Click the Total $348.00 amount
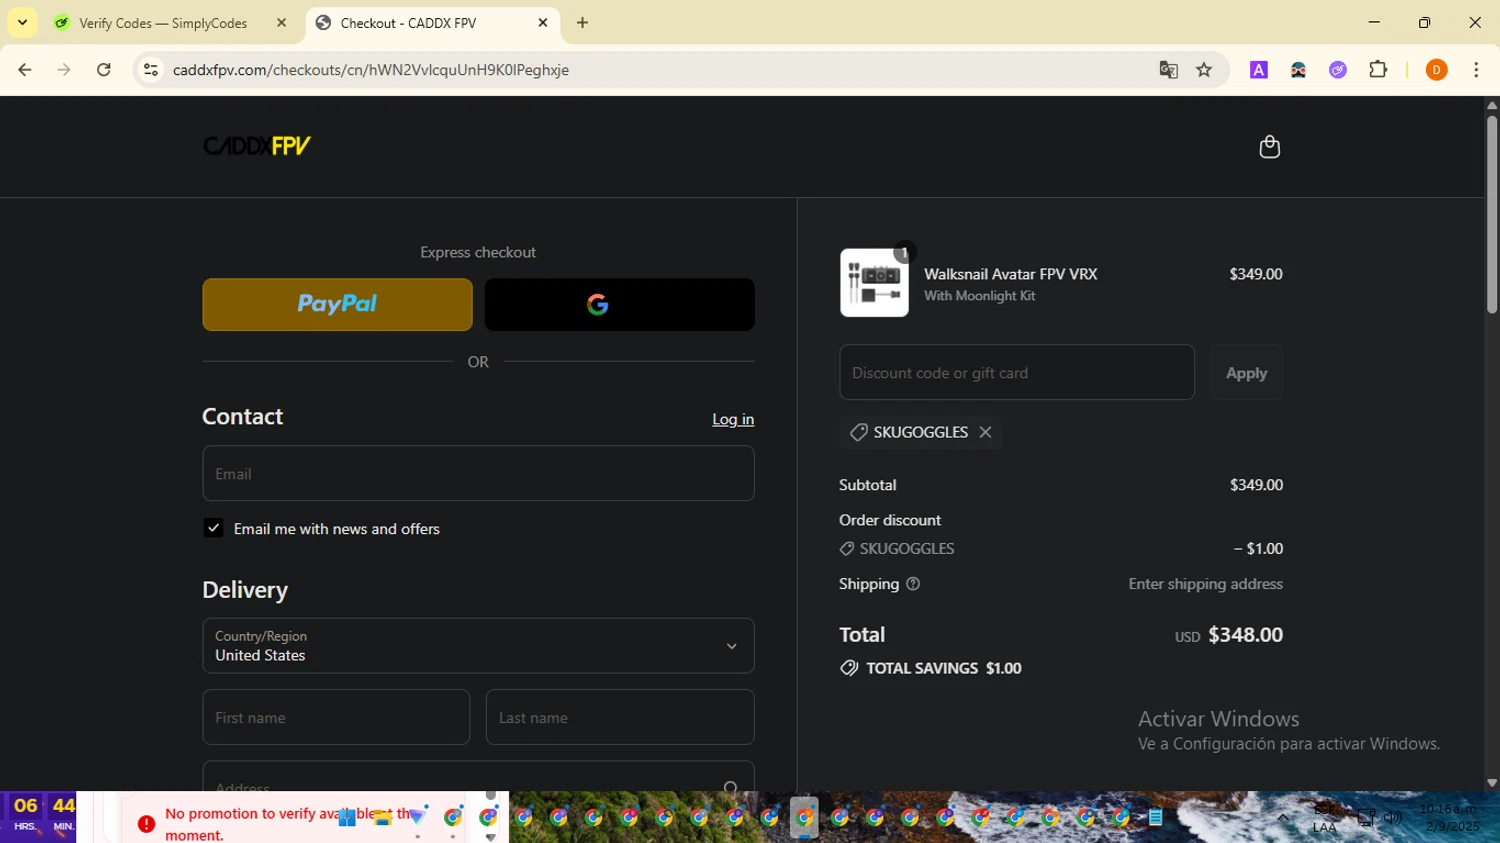 (x=1245, y=635)
